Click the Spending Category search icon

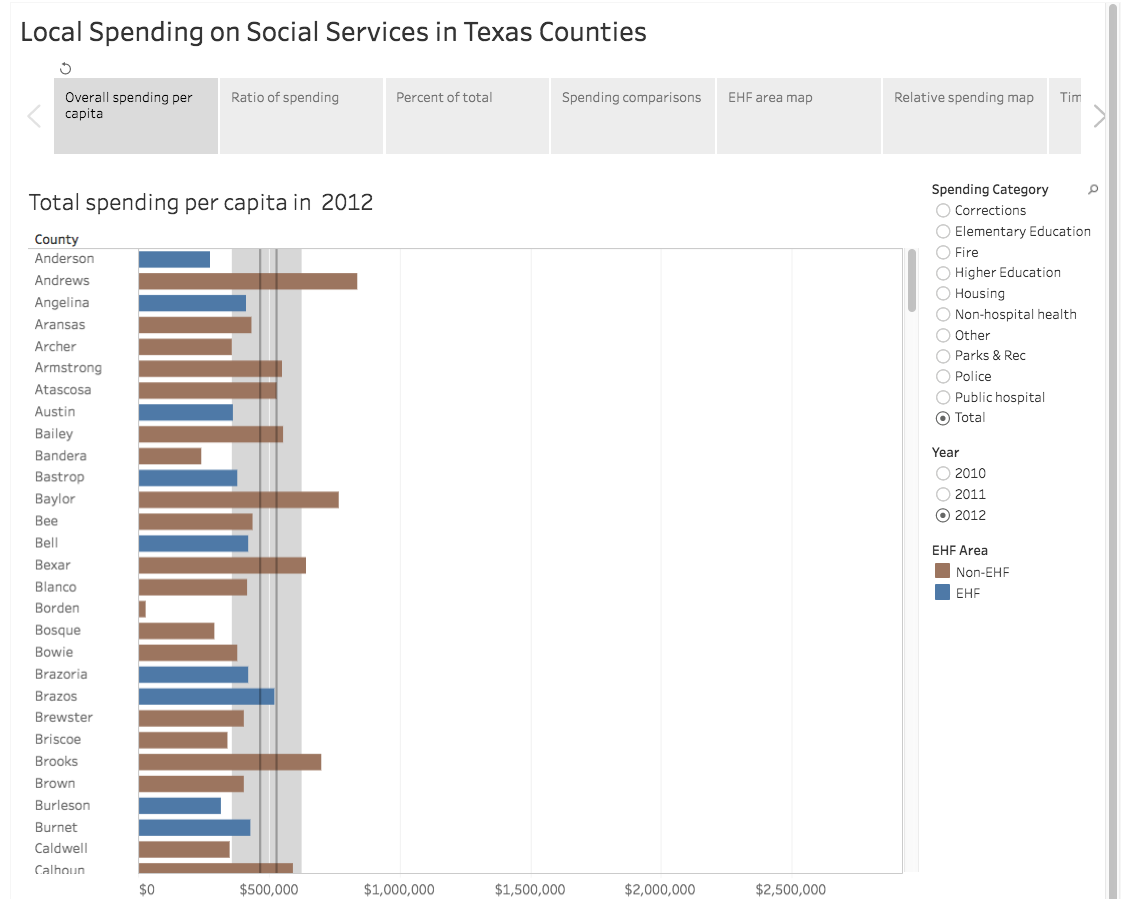click(x=1093, y=190)
